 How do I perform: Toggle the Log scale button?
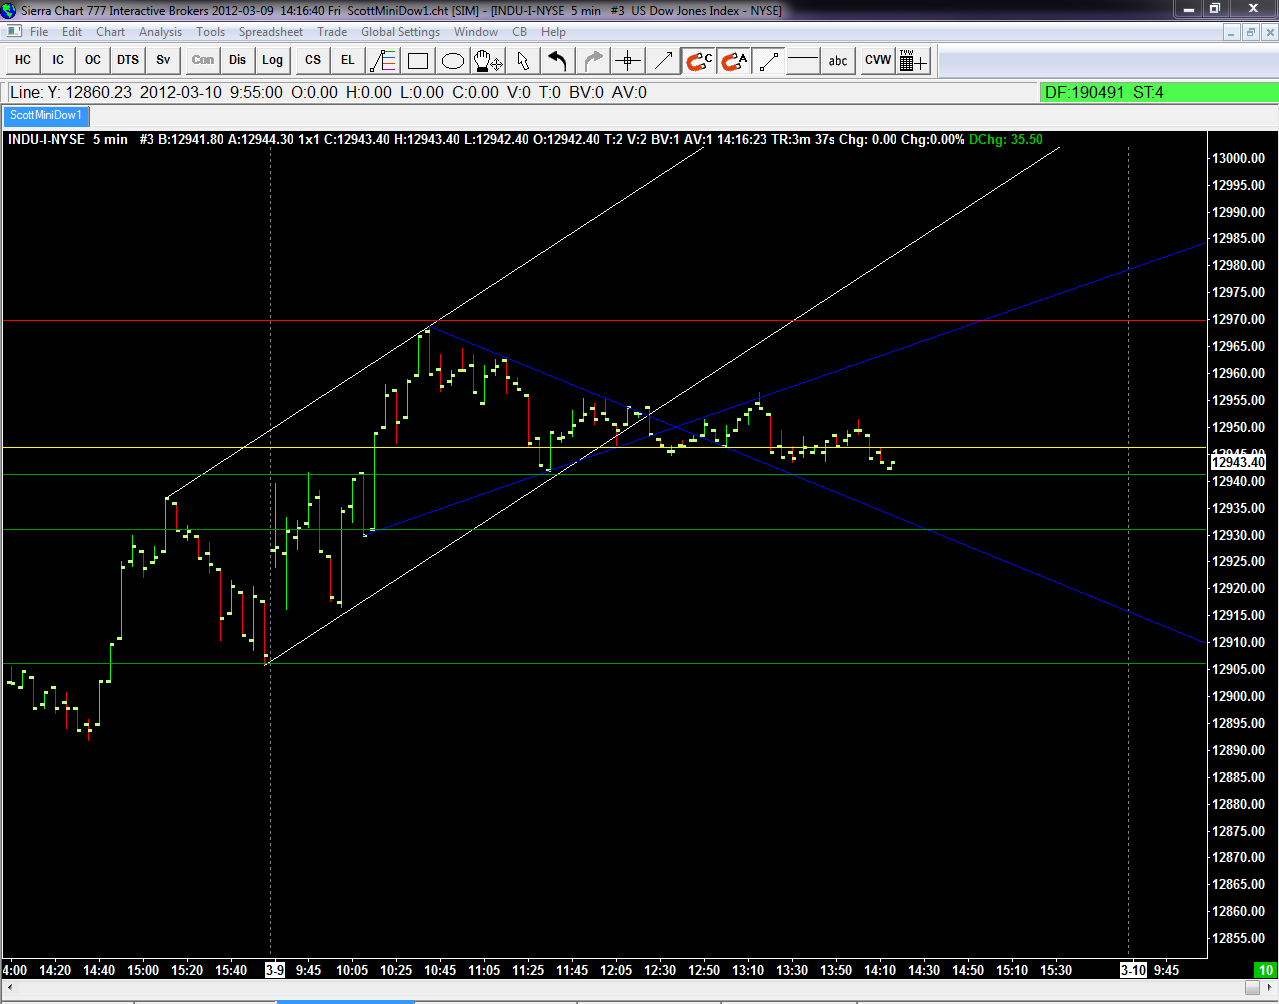click(273, 60)
